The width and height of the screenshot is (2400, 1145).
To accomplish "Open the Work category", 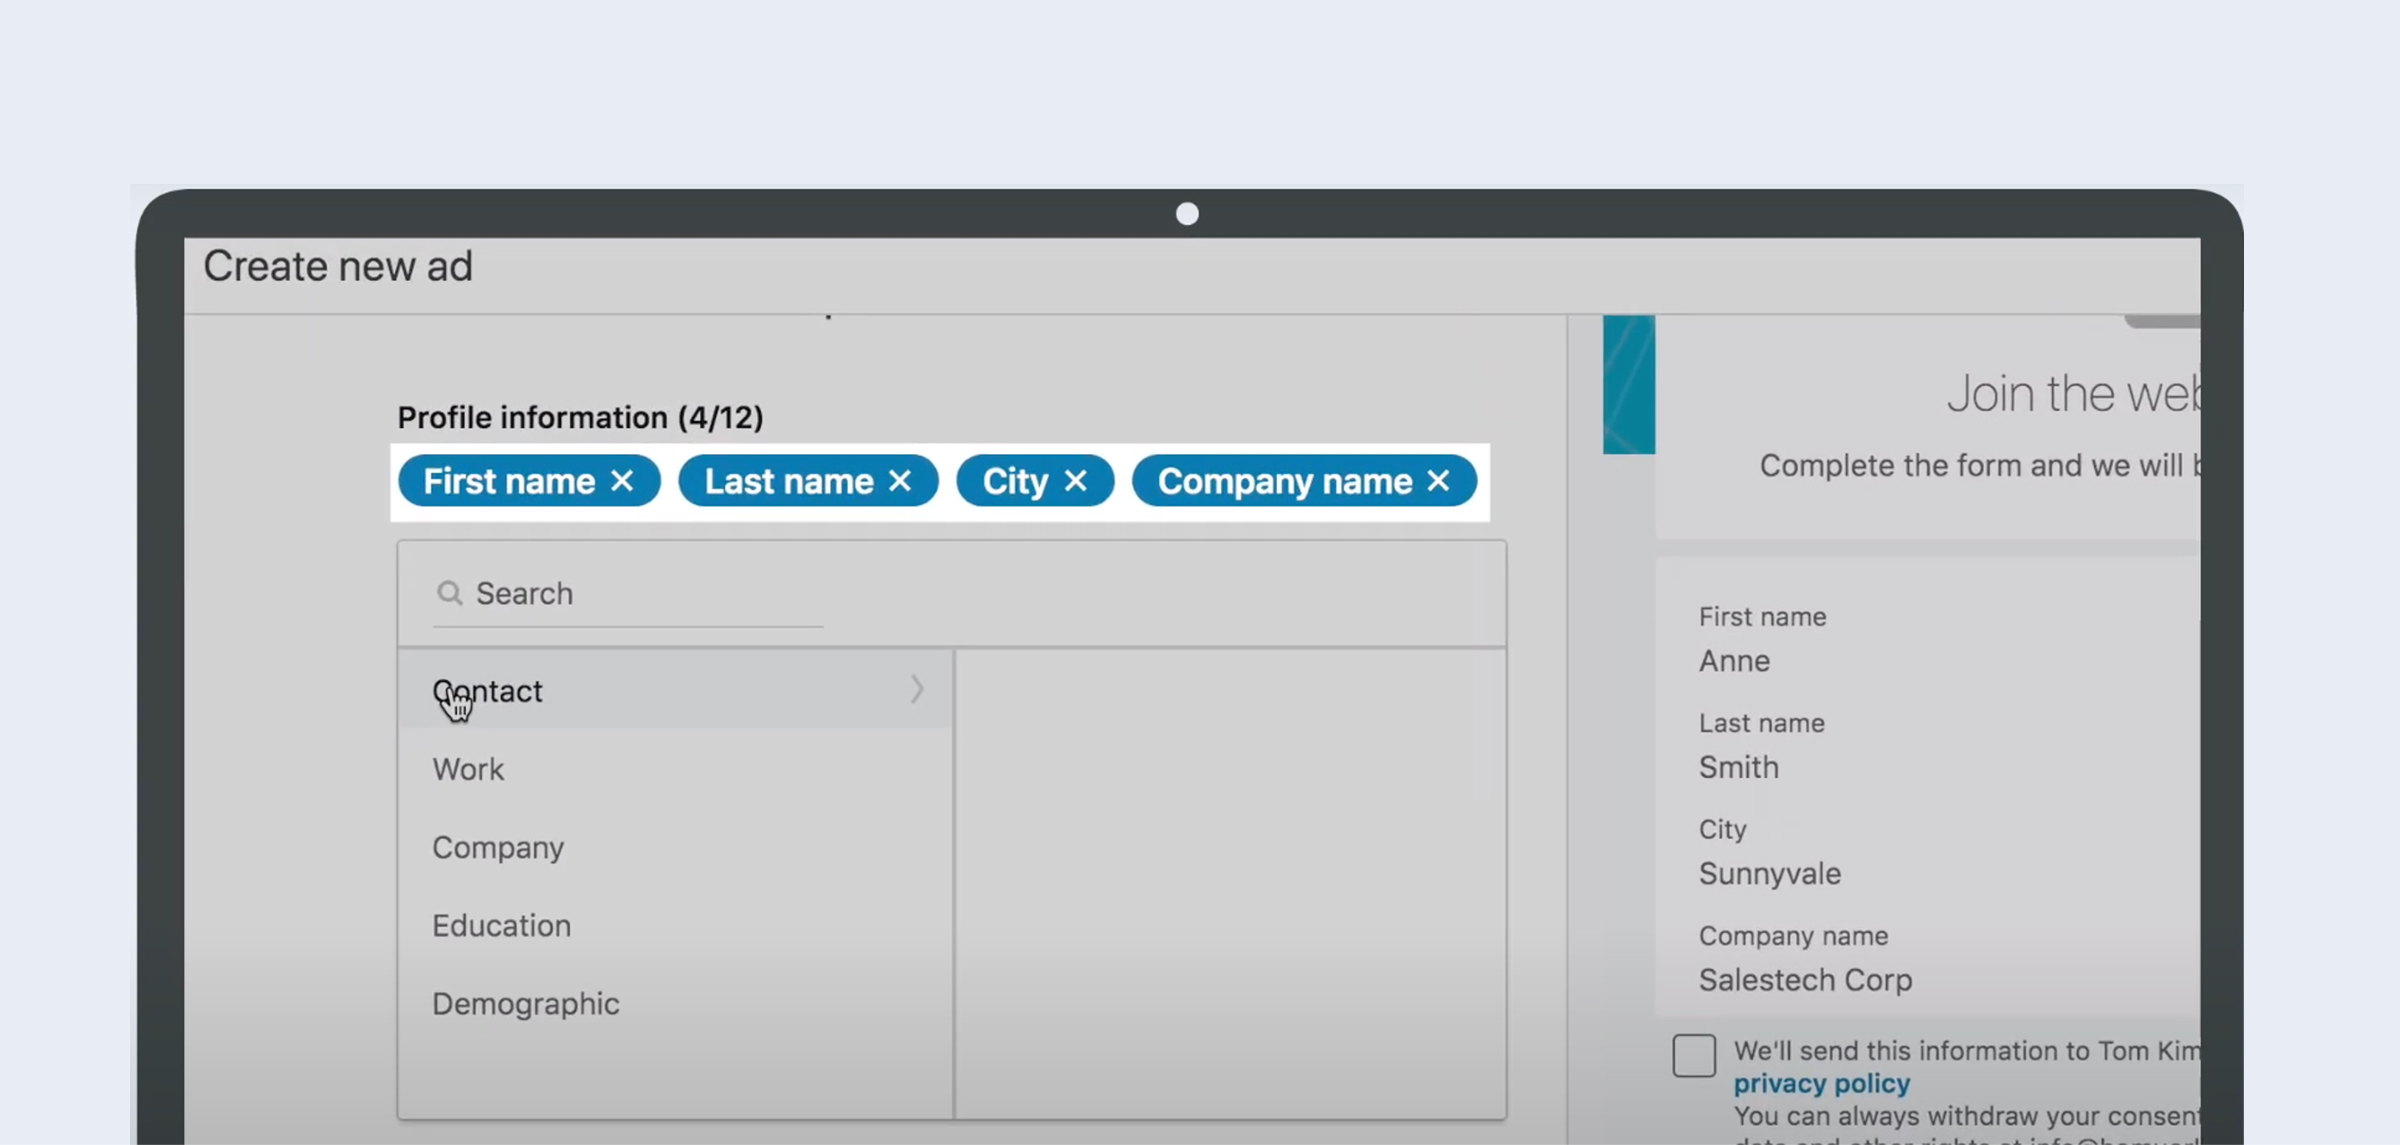I will click(x=468, y=769).
